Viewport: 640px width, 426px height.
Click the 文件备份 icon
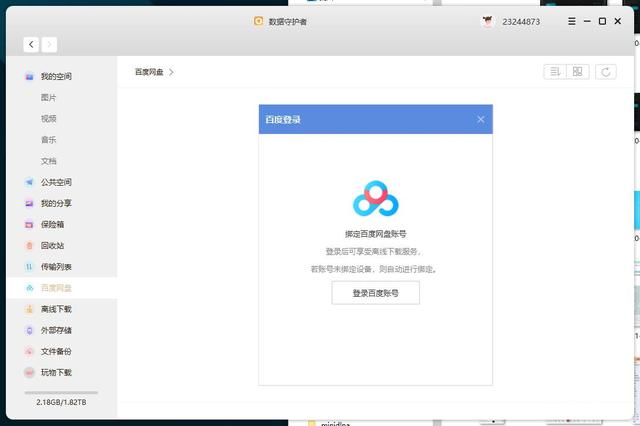pos(29,351)
